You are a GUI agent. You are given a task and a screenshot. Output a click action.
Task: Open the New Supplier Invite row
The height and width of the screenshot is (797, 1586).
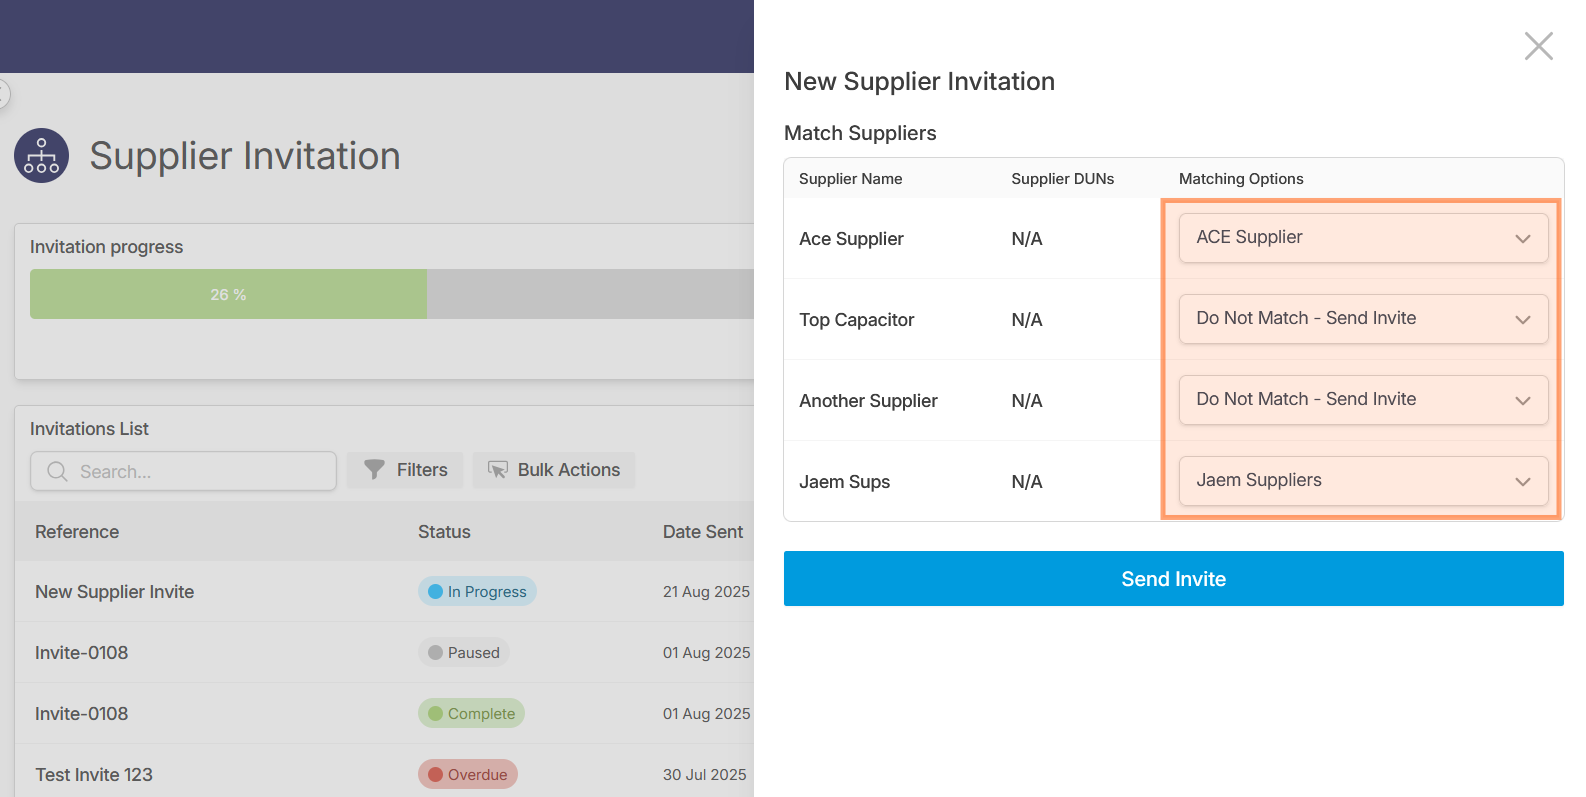click(115, 592)
